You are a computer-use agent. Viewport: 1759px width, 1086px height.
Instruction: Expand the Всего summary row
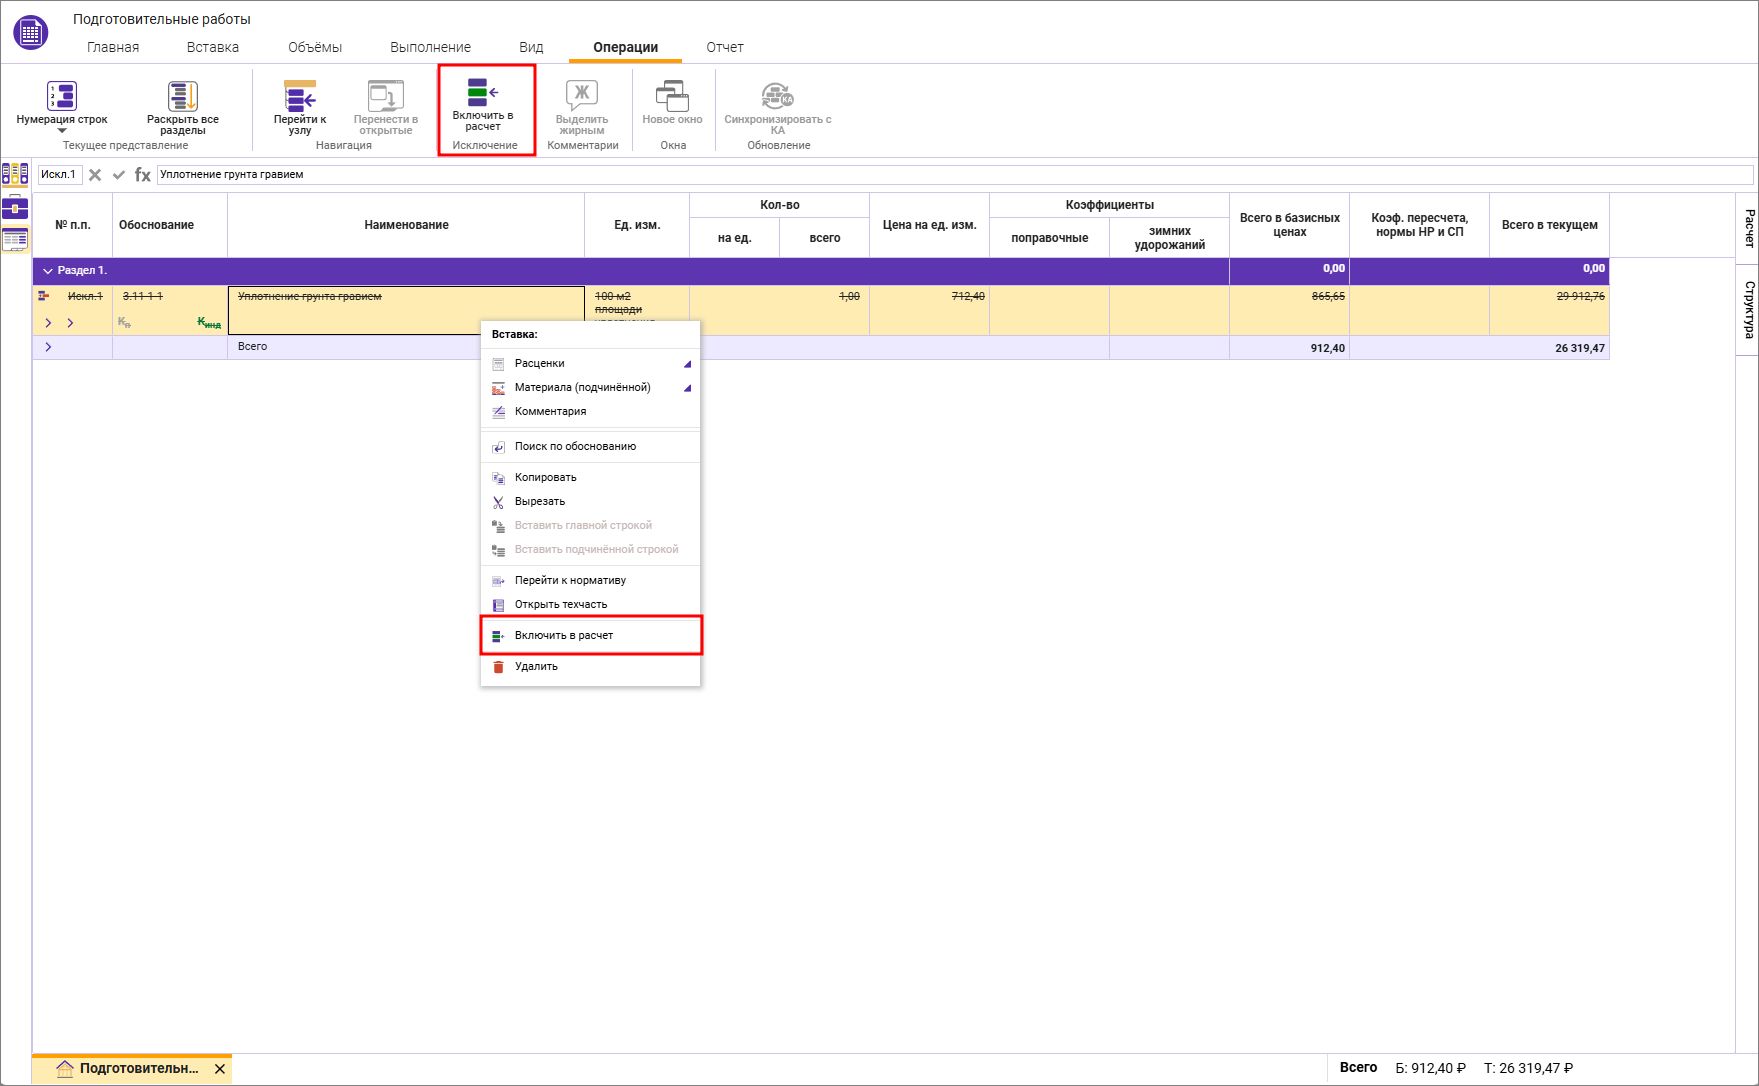pyautogui.click(x=48, y=347)
